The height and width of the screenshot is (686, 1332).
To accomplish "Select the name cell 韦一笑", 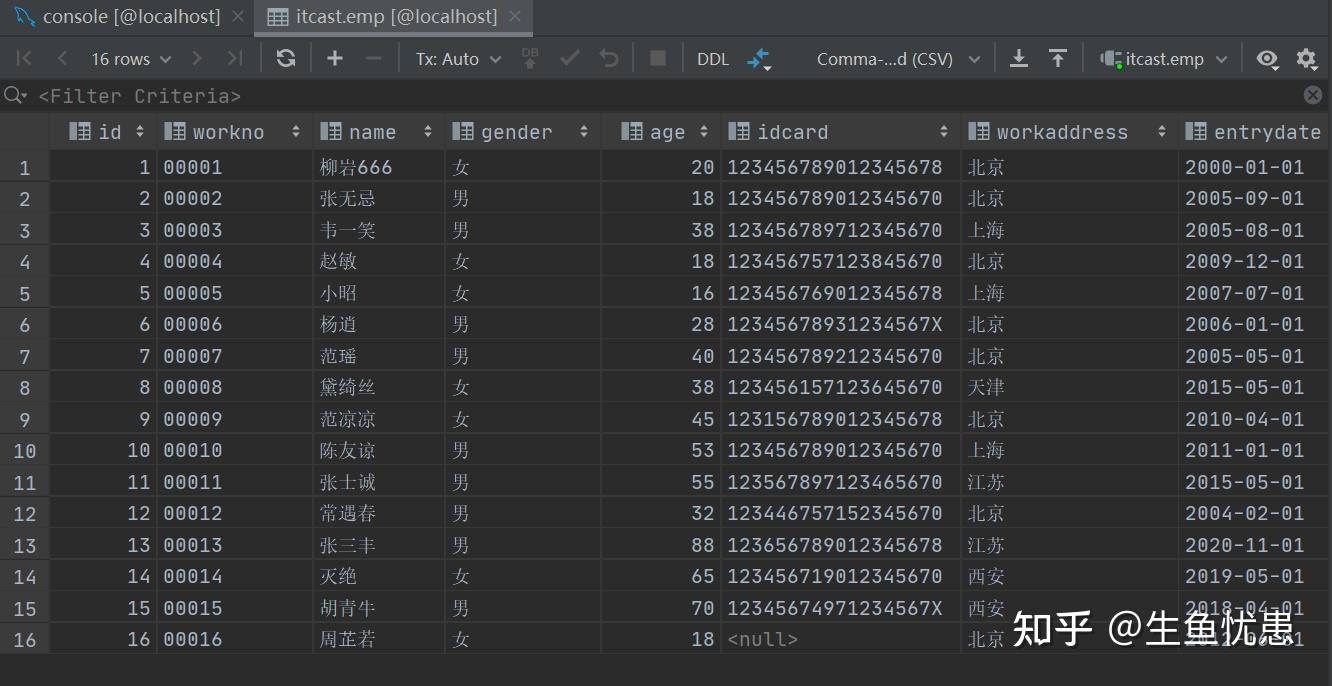I will [x=379, y=230].
